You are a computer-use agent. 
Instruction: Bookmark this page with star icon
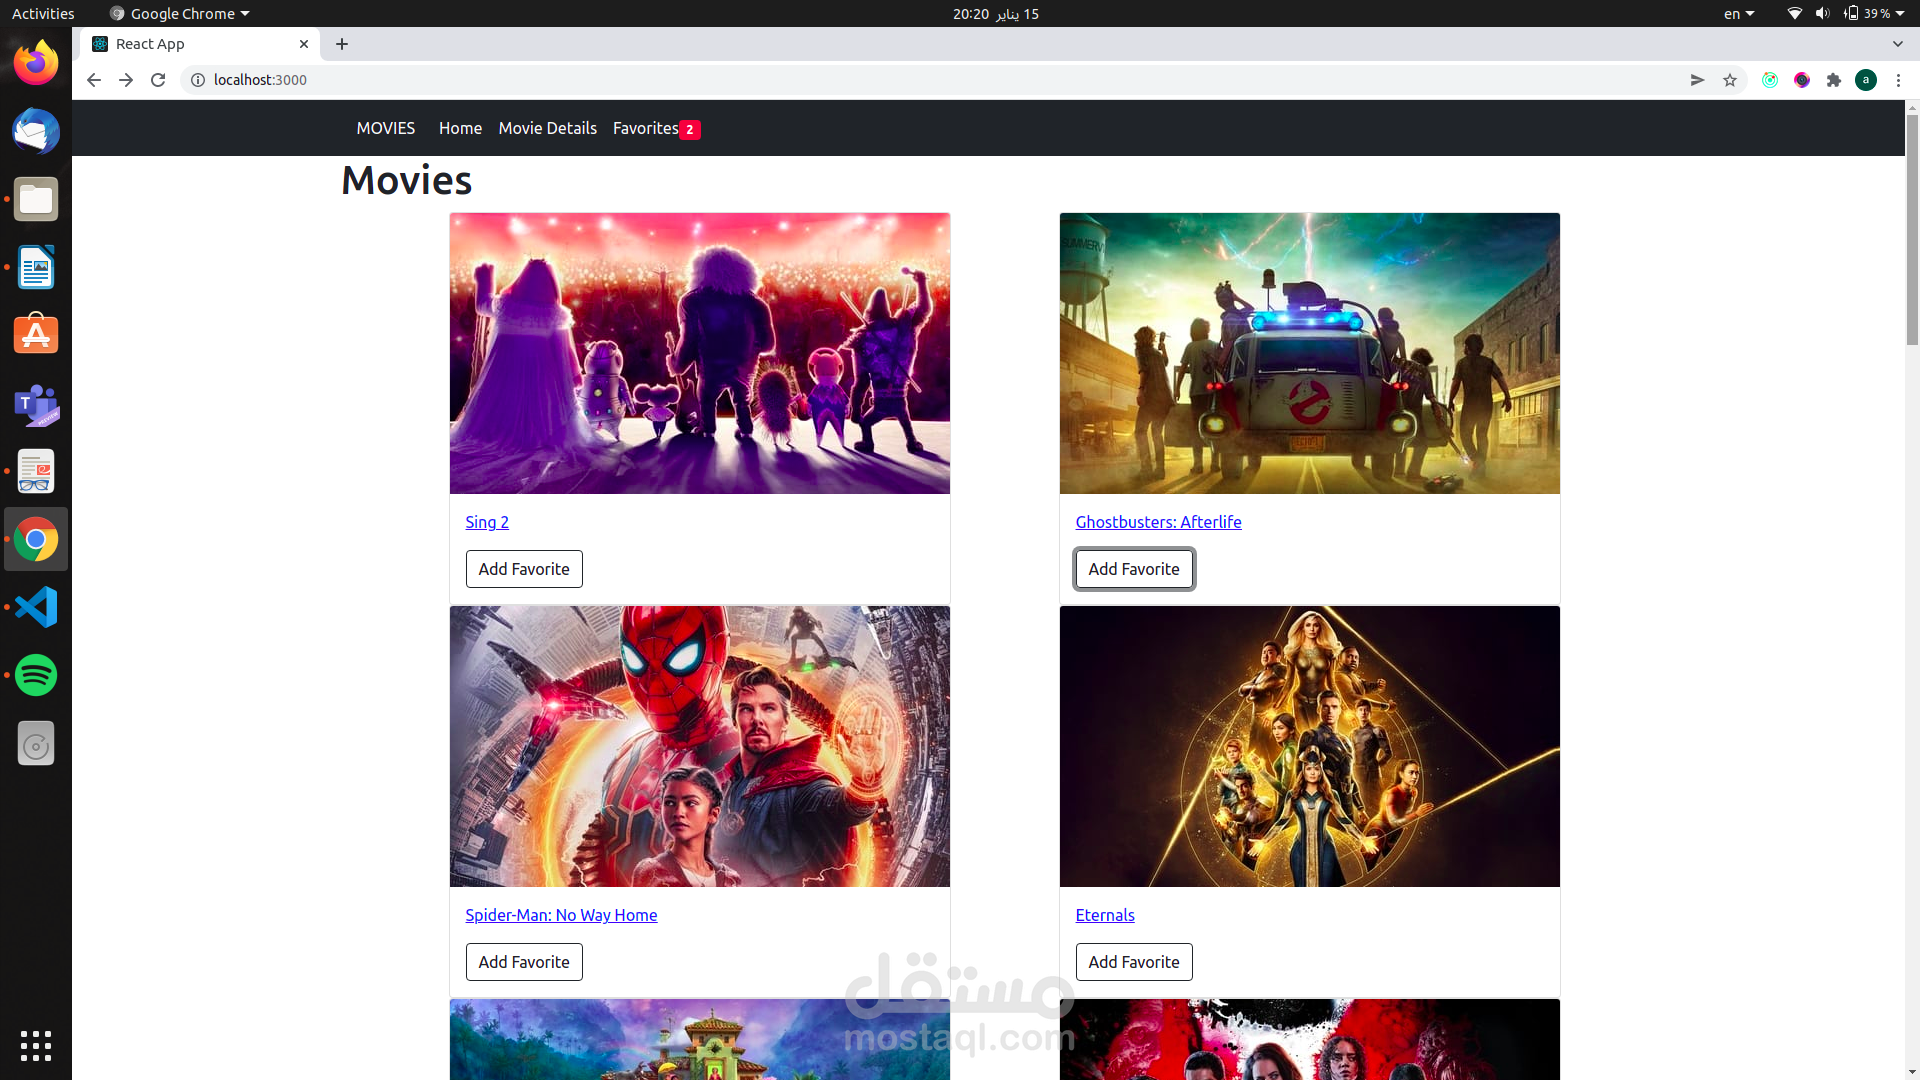tap(1730, 80)
